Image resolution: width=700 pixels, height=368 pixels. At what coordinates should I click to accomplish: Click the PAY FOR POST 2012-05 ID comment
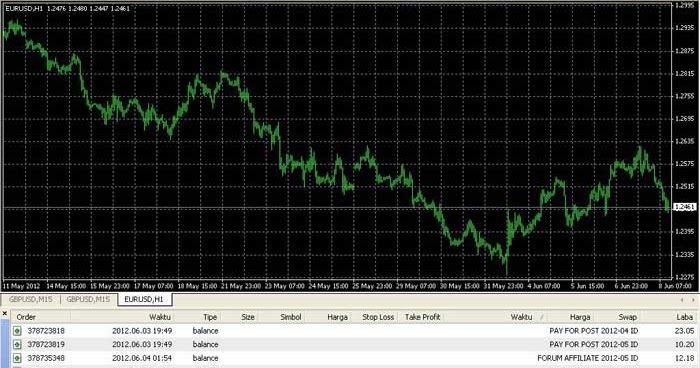pyautogui.click(x=593, y=344)
